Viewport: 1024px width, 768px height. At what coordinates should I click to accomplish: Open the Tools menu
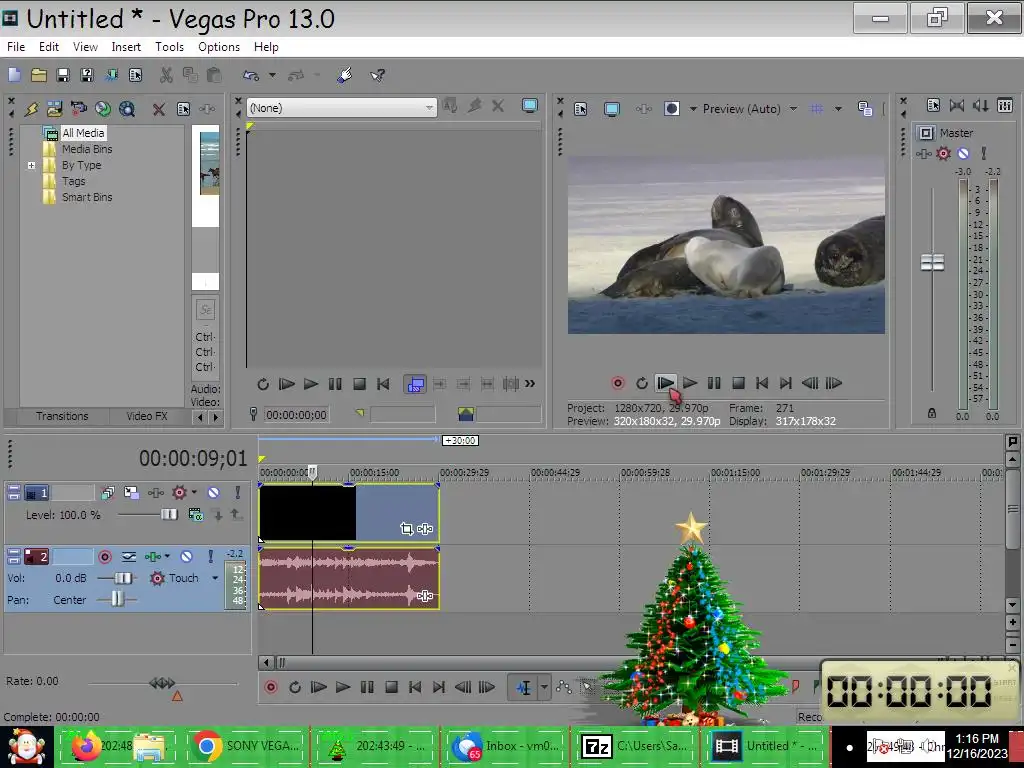pos(169,47)
